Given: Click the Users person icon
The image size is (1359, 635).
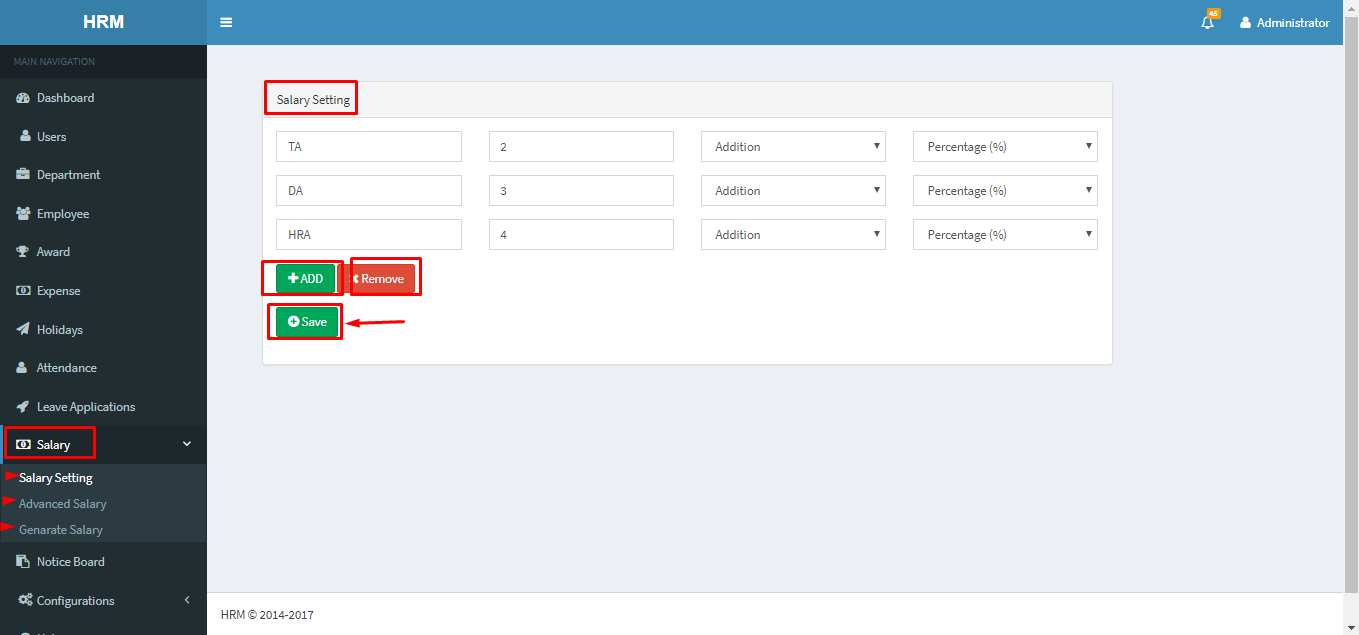Looking at the screenshot, I should 25,136.
